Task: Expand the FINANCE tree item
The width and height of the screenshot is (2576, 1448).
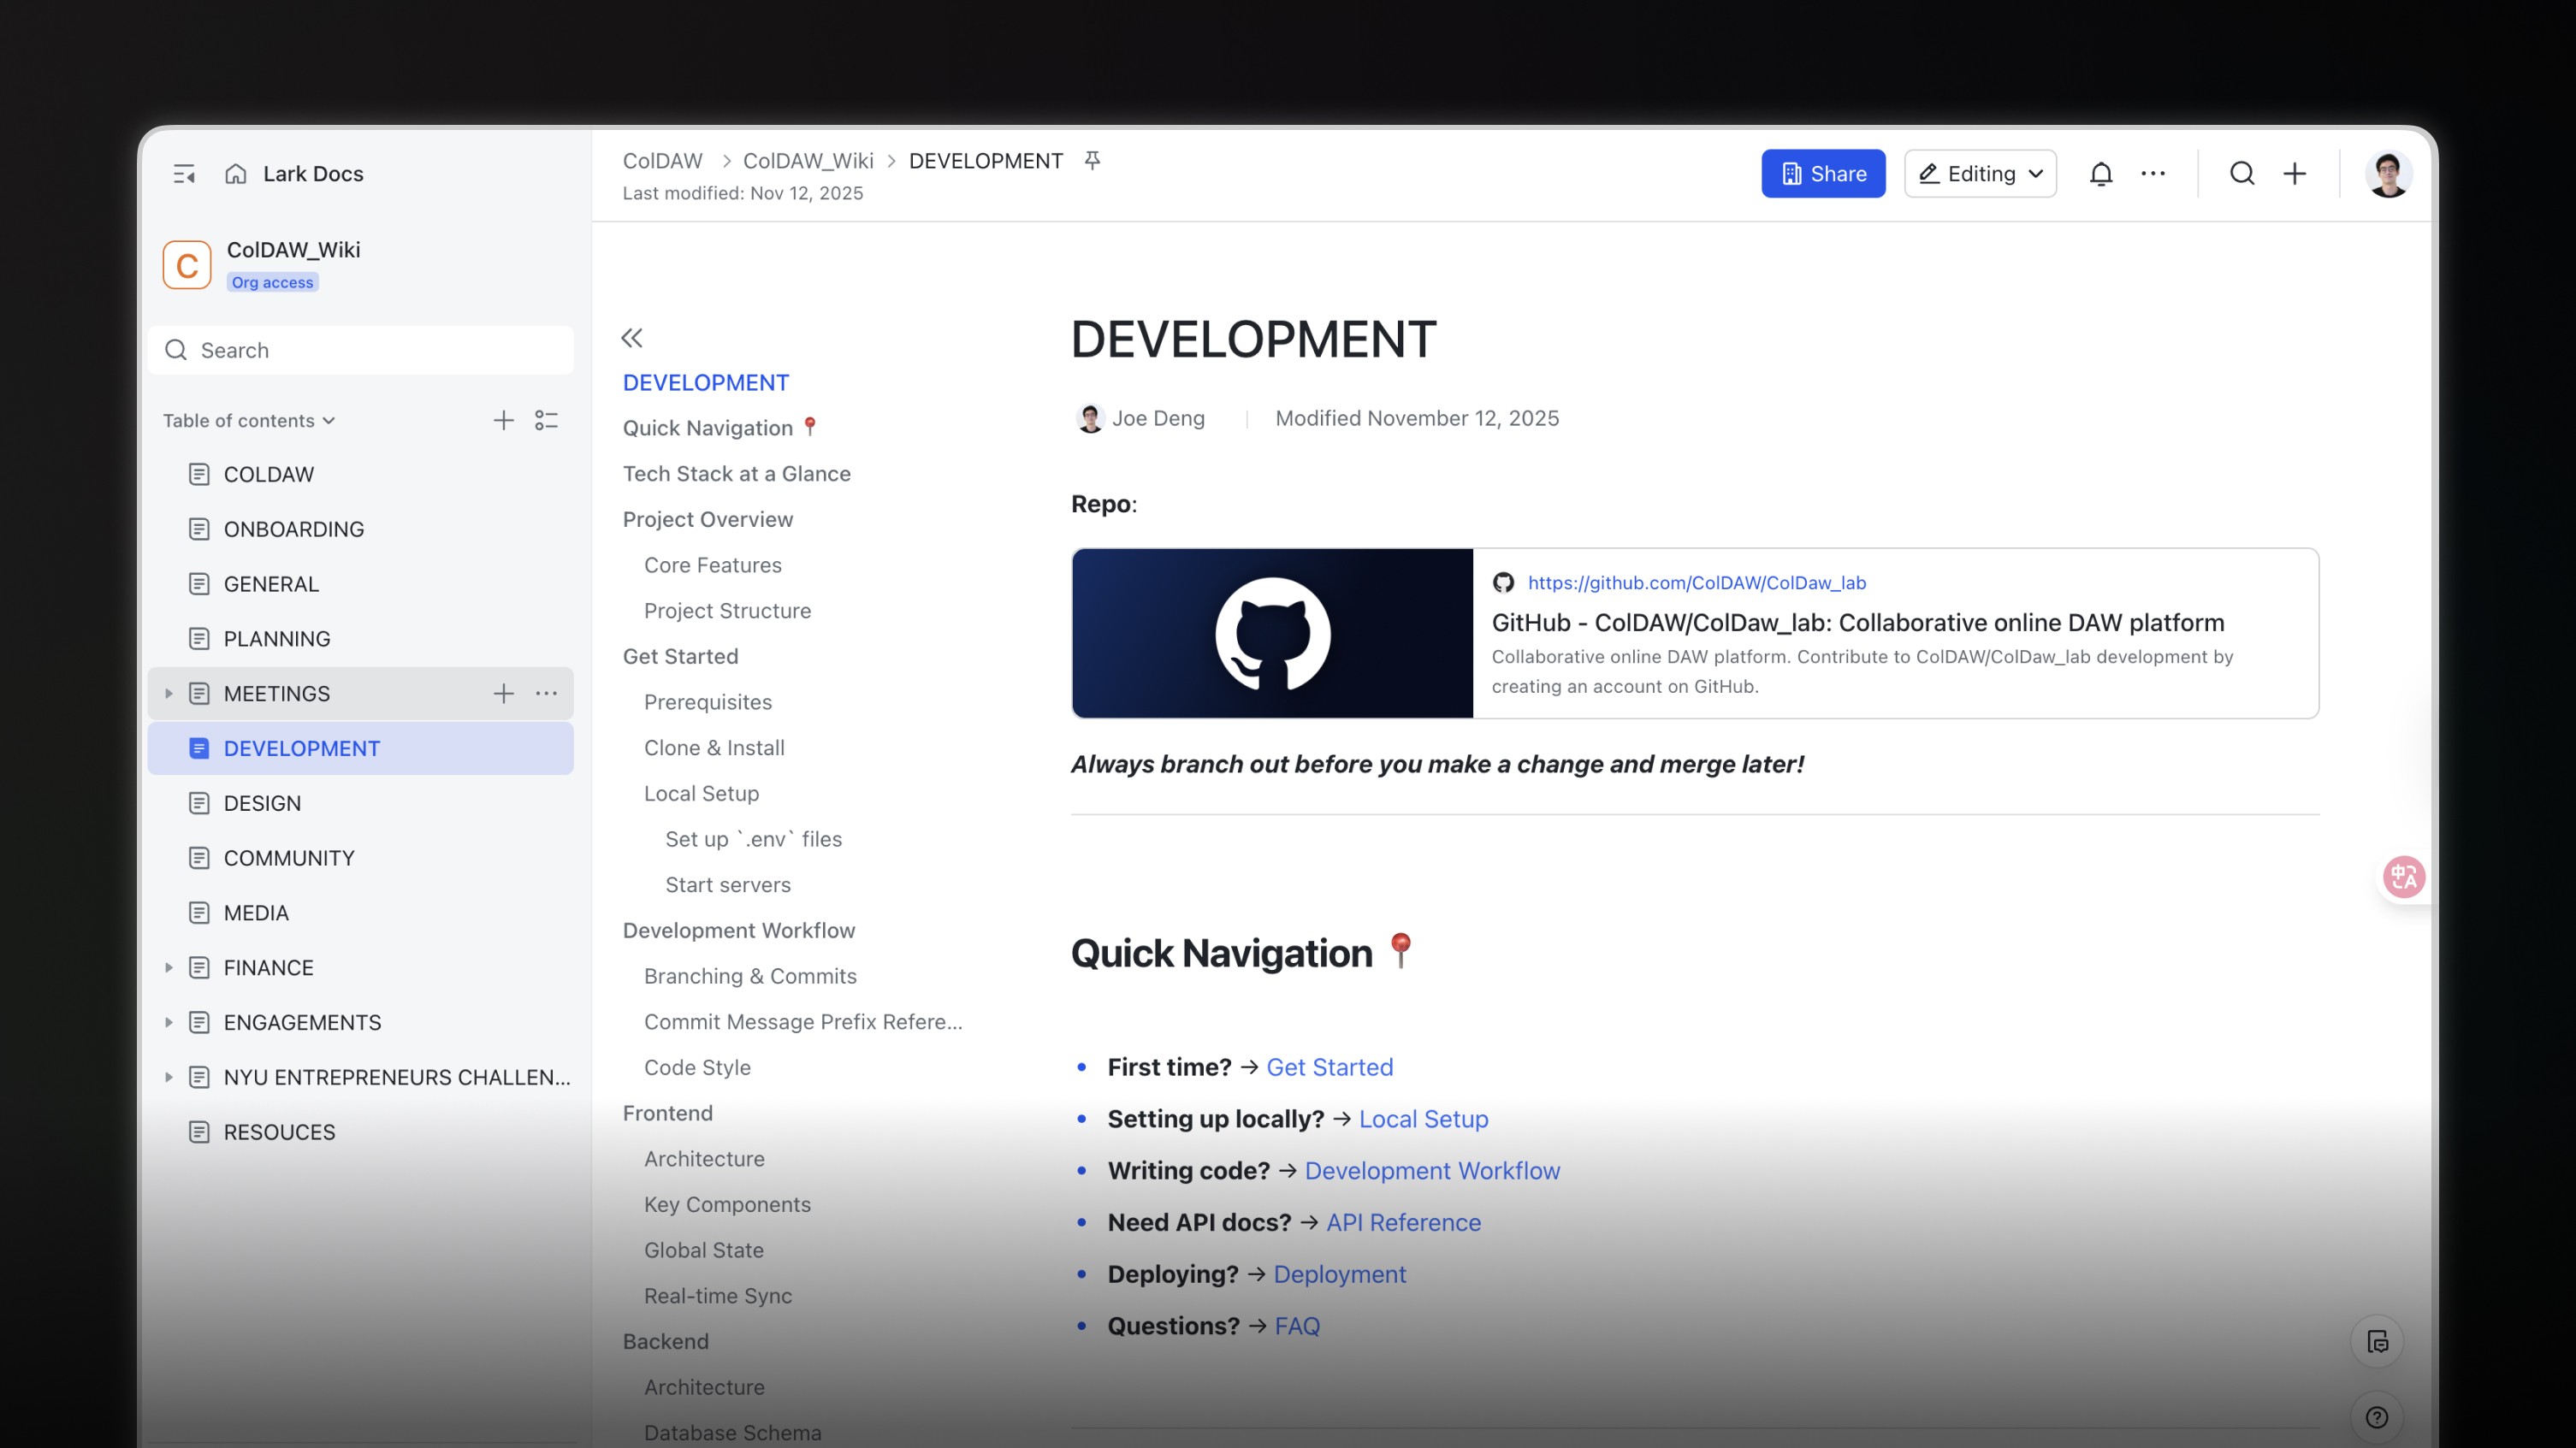Action: [168, 968]
